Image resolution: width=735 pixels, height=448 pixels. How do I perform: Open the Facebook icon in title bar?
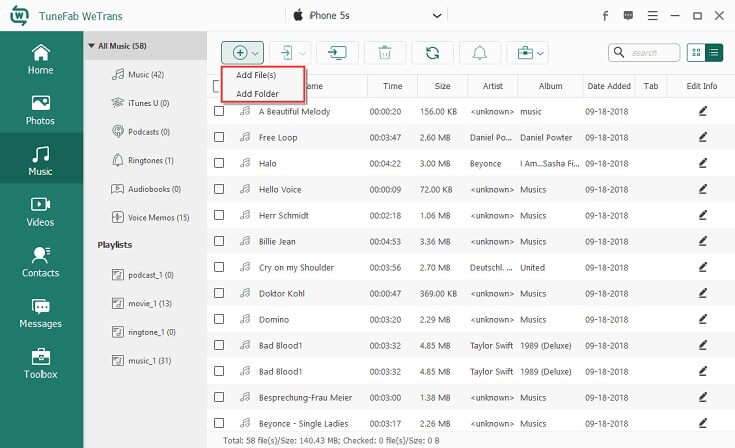click(x=605, y=16)
